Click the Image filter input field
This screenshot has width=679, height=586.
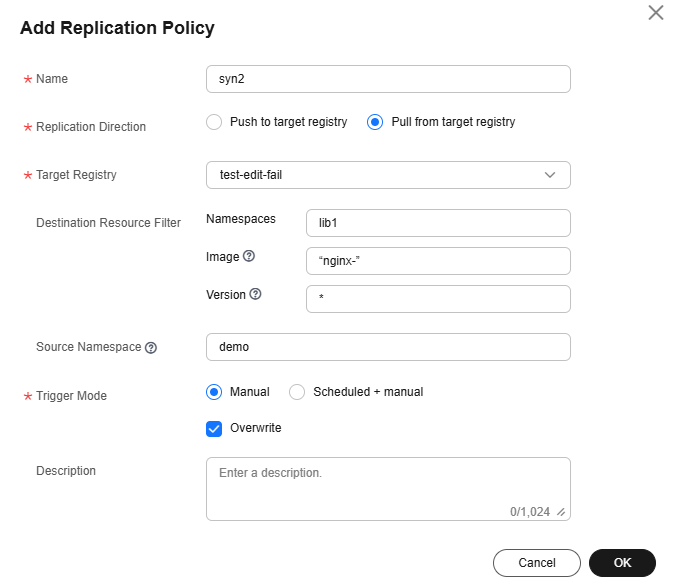pyautogui.click(x=437, y=261)
